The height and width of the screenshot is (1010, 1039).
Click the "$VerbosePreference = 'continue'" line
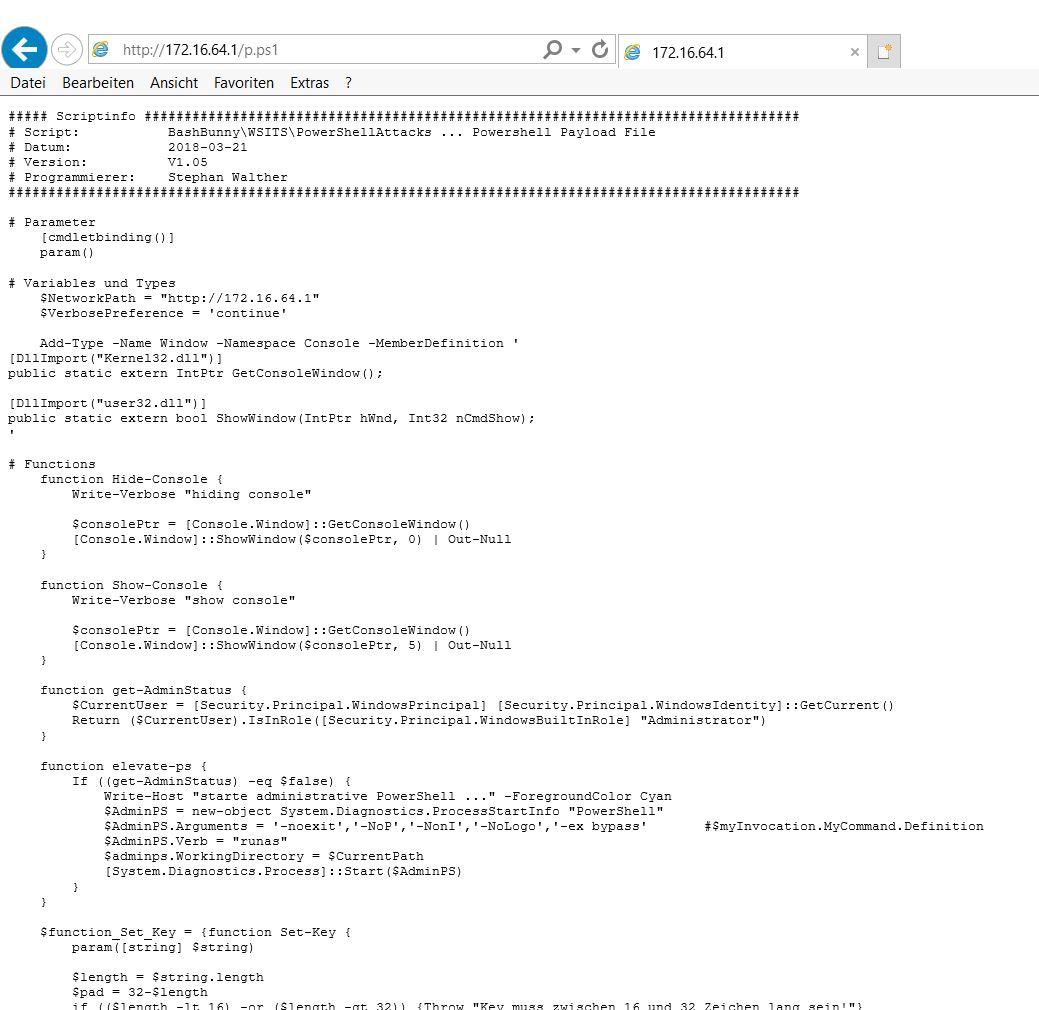tap(163, 313)
